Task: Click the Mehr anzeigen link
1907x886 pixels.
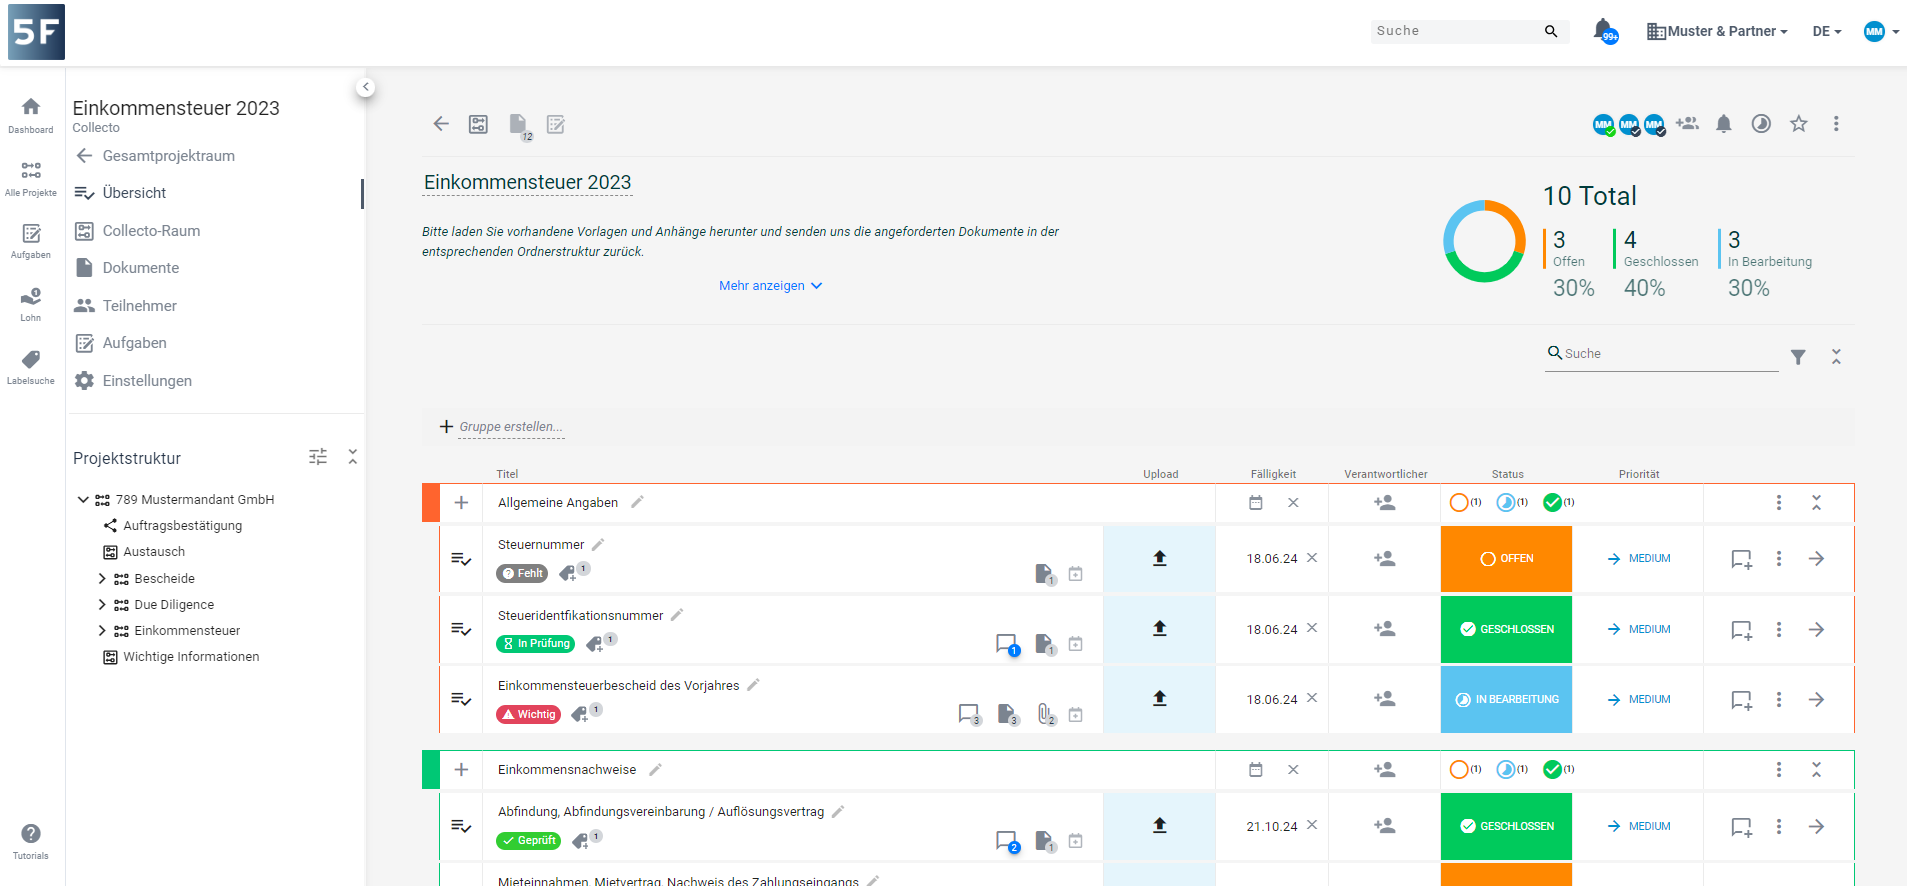Action: click(770, 286)
